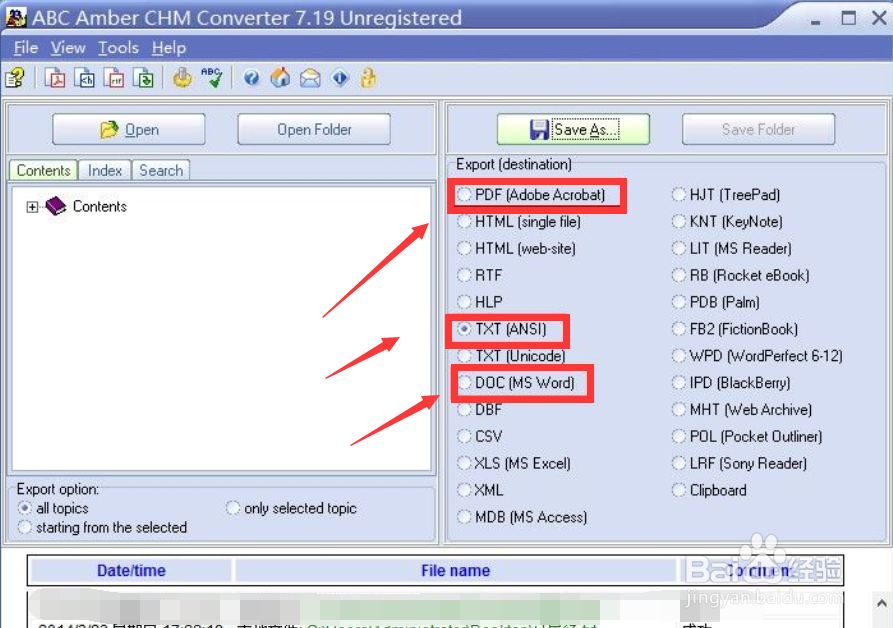Image resolution: width=893 pixels, height=628 pixels.
Task: Click the purple book Contents icon
Action: (56, 206)
